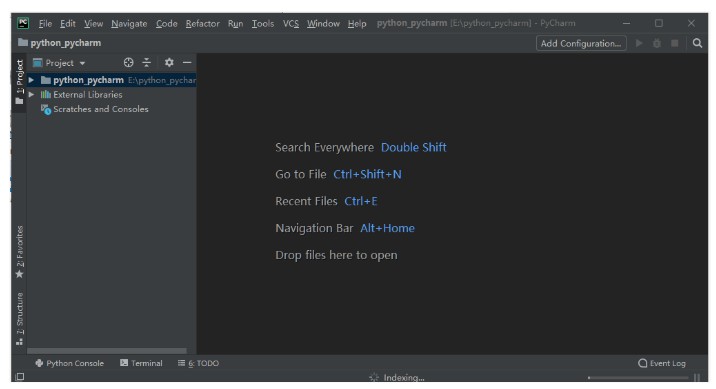The image size is (716, 389).
Task: Open the Edit menu
Action: (x=68, y=23)
